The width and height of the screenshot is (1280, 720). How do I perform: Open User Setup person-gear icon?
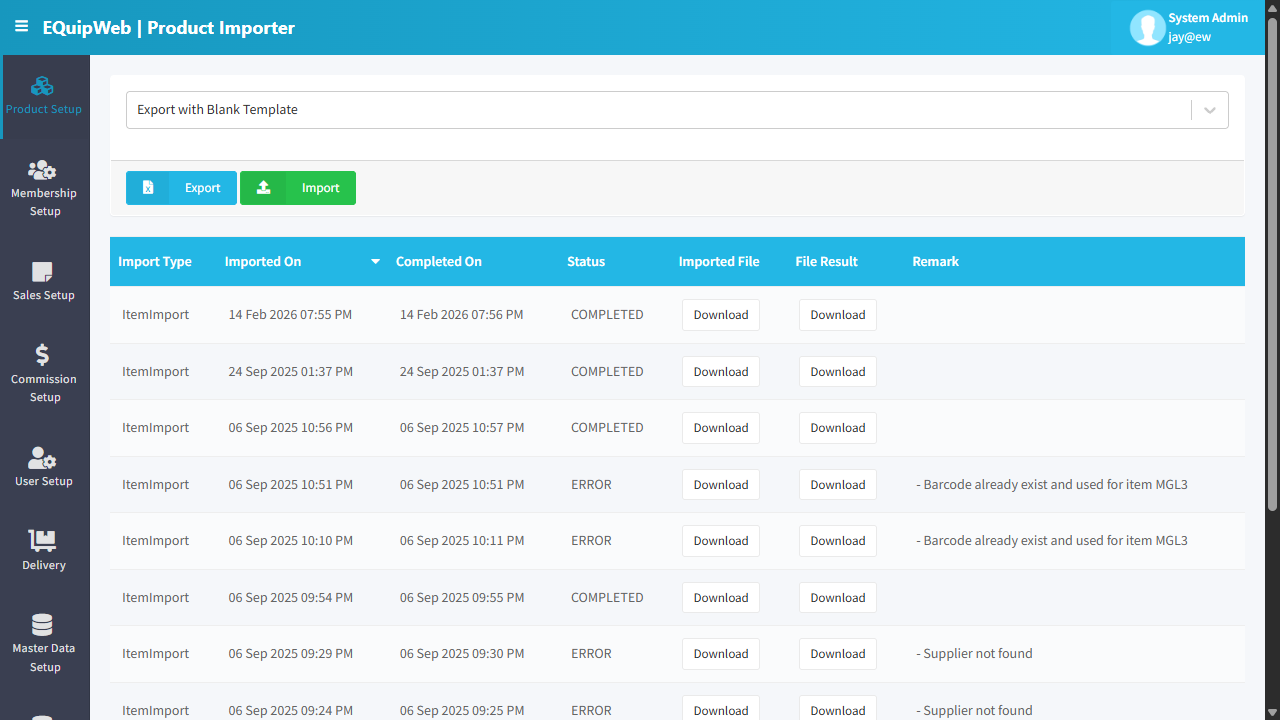(42, 458)
